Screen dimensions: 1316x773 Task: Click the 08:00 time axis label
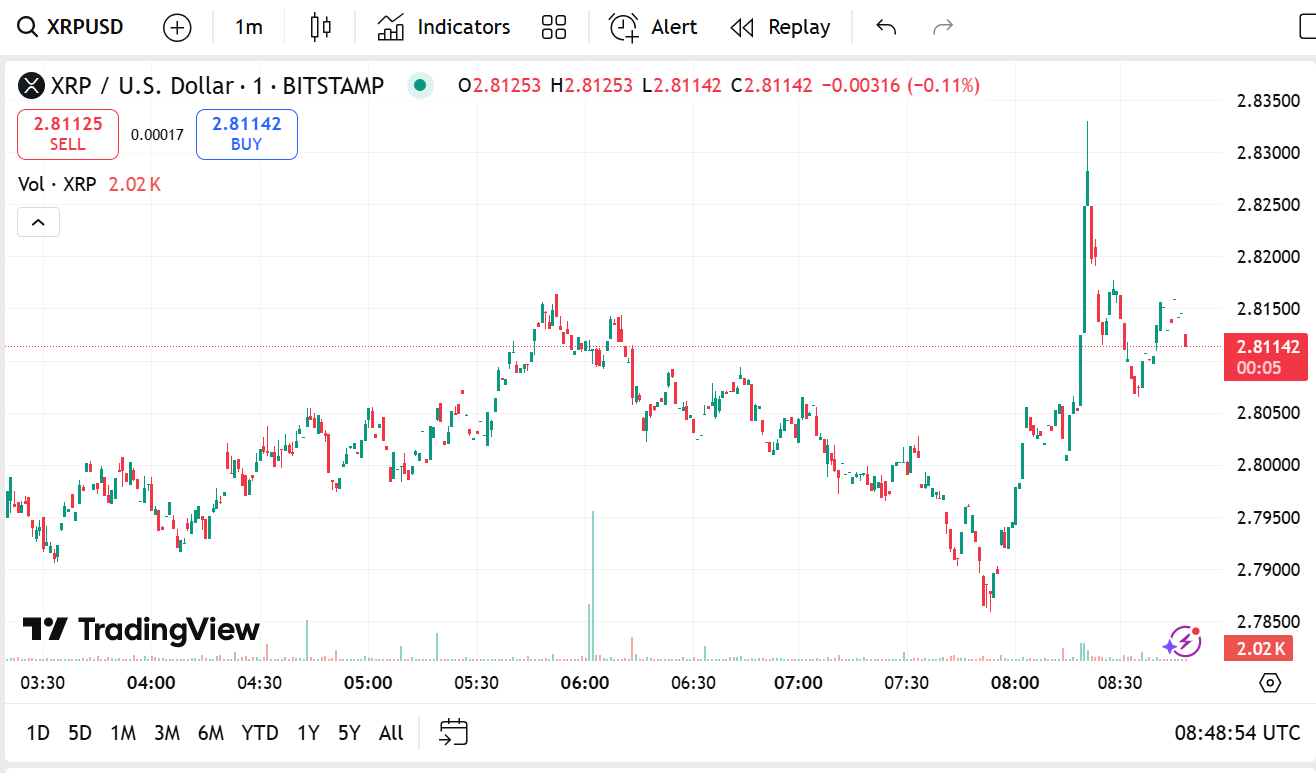coord(1014,683)
